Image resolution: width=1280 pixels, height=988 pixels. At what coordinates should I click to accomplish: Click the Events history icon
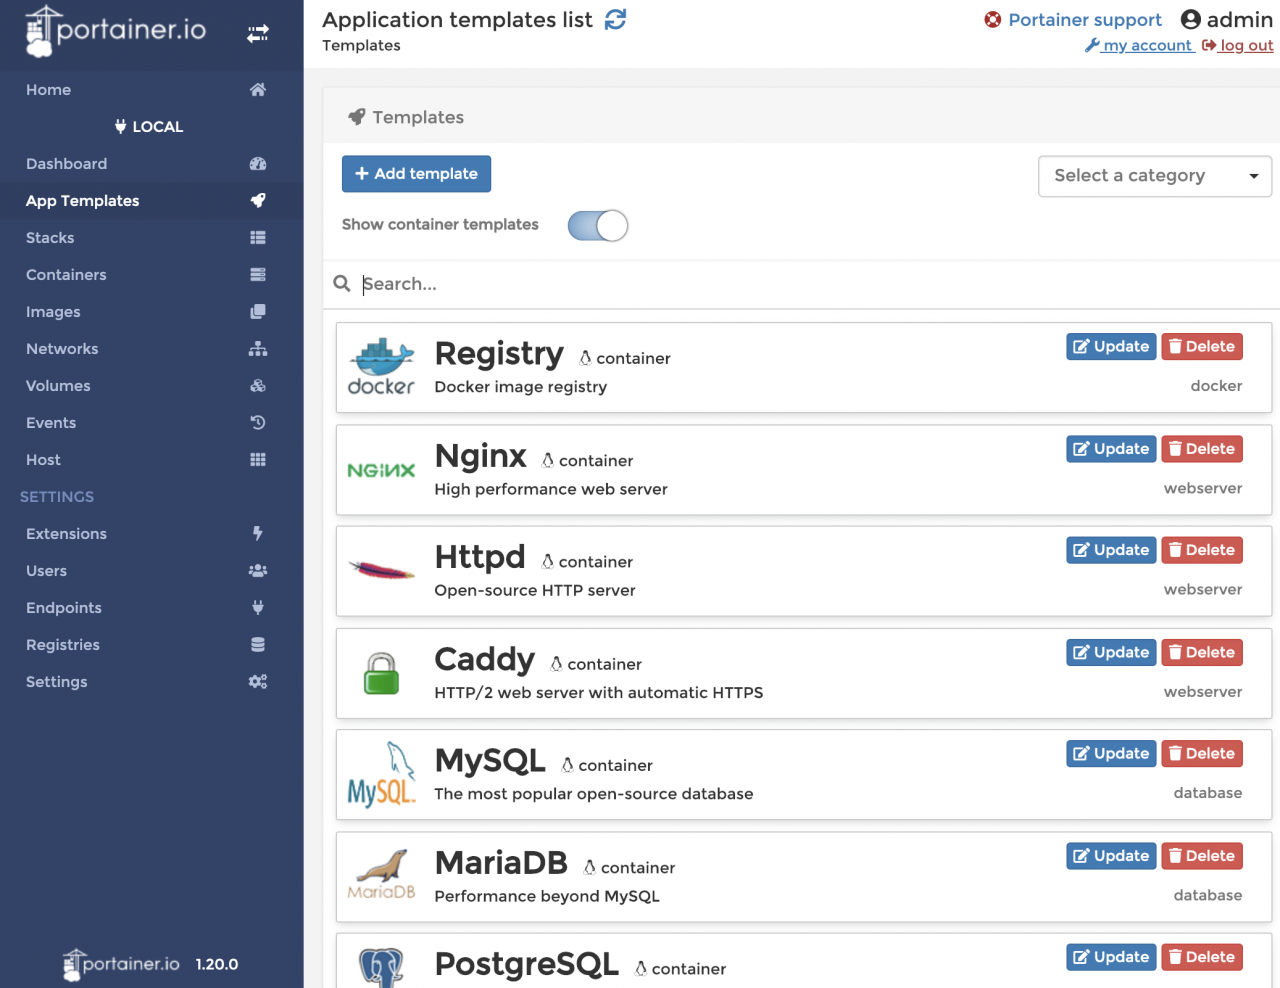[258, 423]
